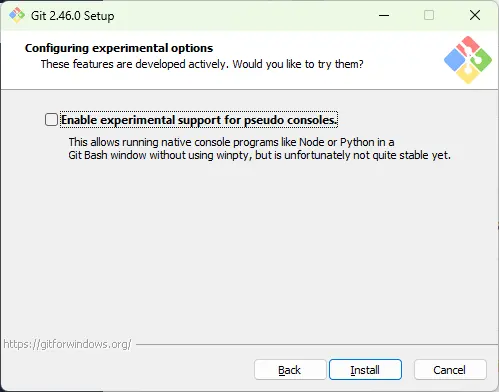The height and width of the screenshot is (392, 499).
Task: Go Back to previous setup page
Action: pyautogui.click(x=290, y=370)
